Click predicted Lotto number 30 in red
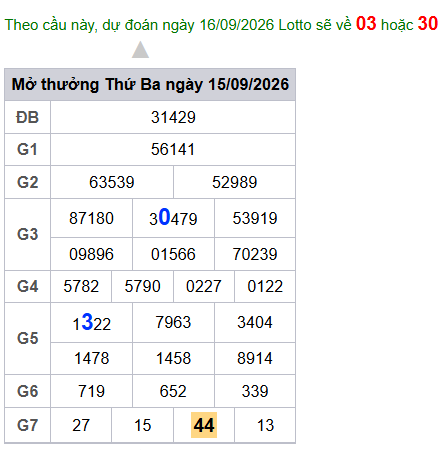 (428, 24)
